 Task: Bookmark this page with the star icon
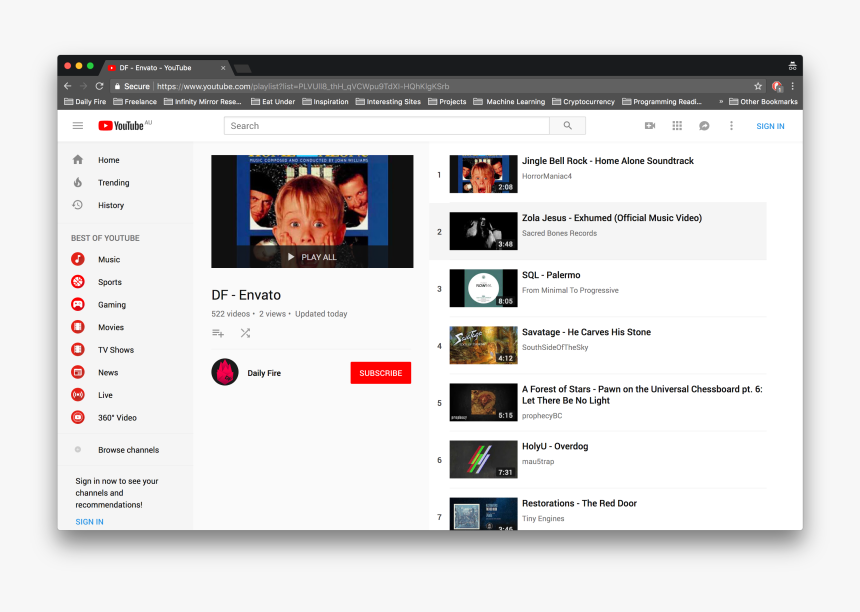tap(758, 86)
